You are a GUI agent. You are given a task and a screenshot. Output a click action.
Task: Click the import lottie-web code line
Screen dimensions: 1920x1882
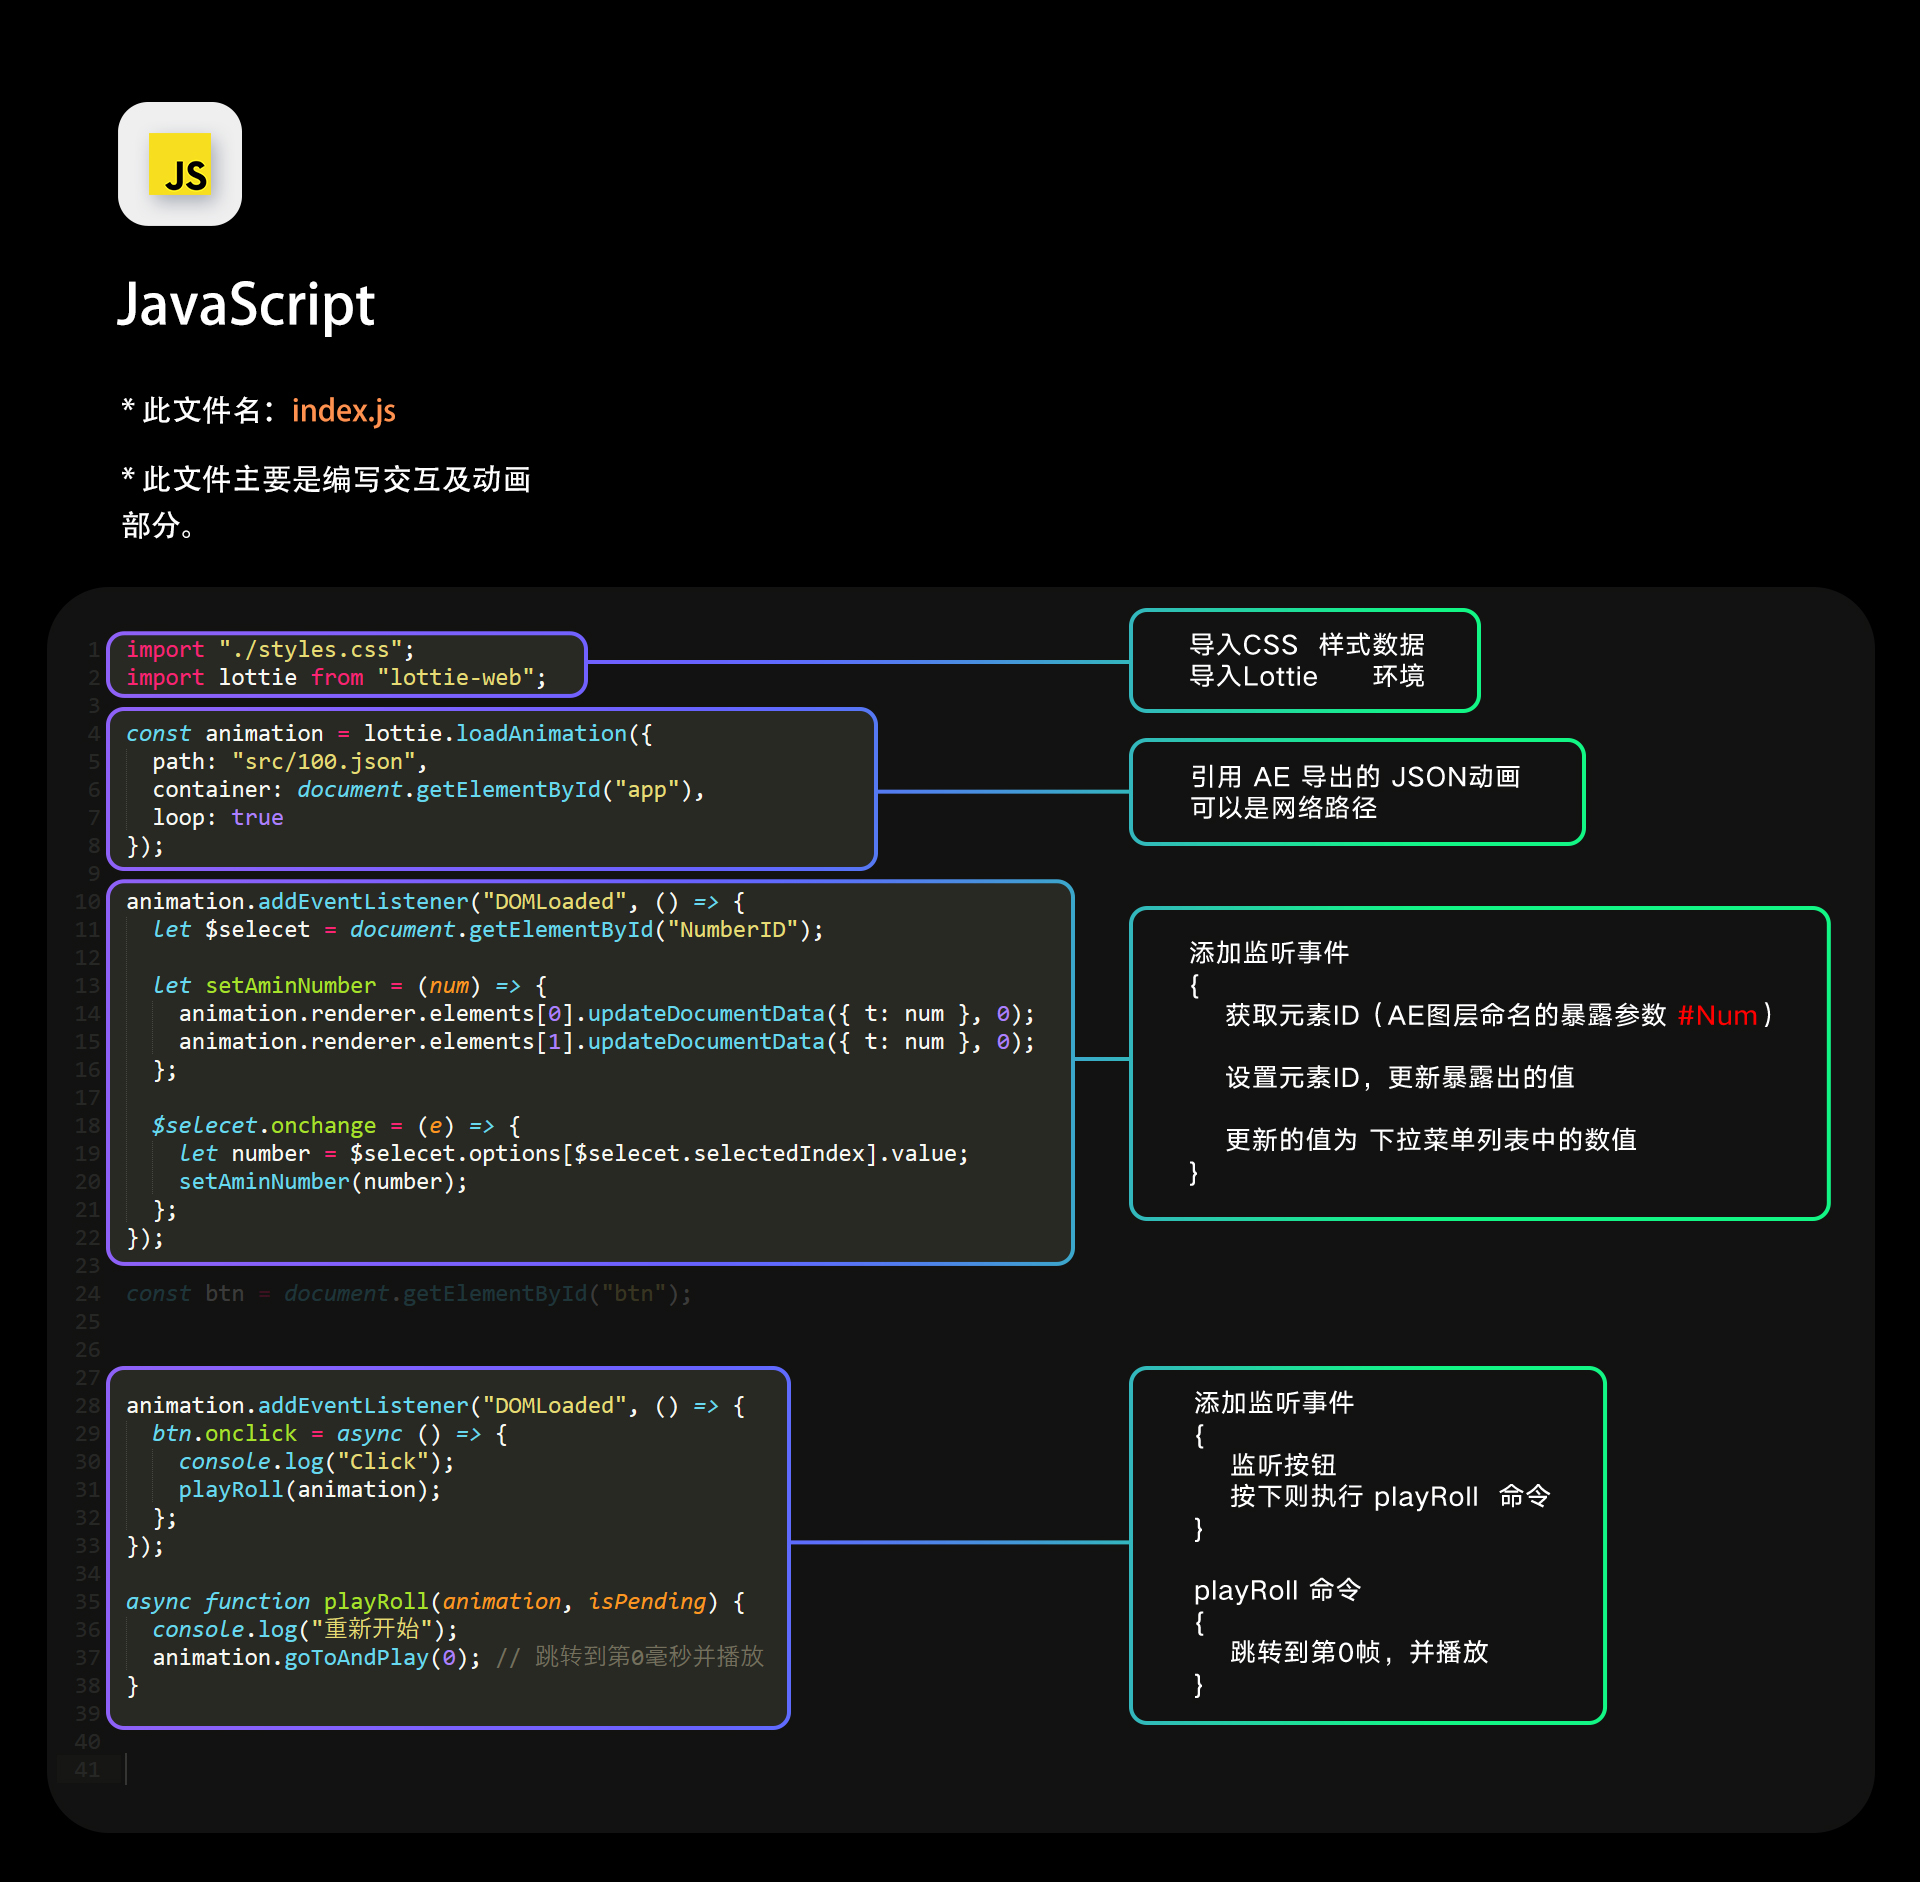pos(336,677)
